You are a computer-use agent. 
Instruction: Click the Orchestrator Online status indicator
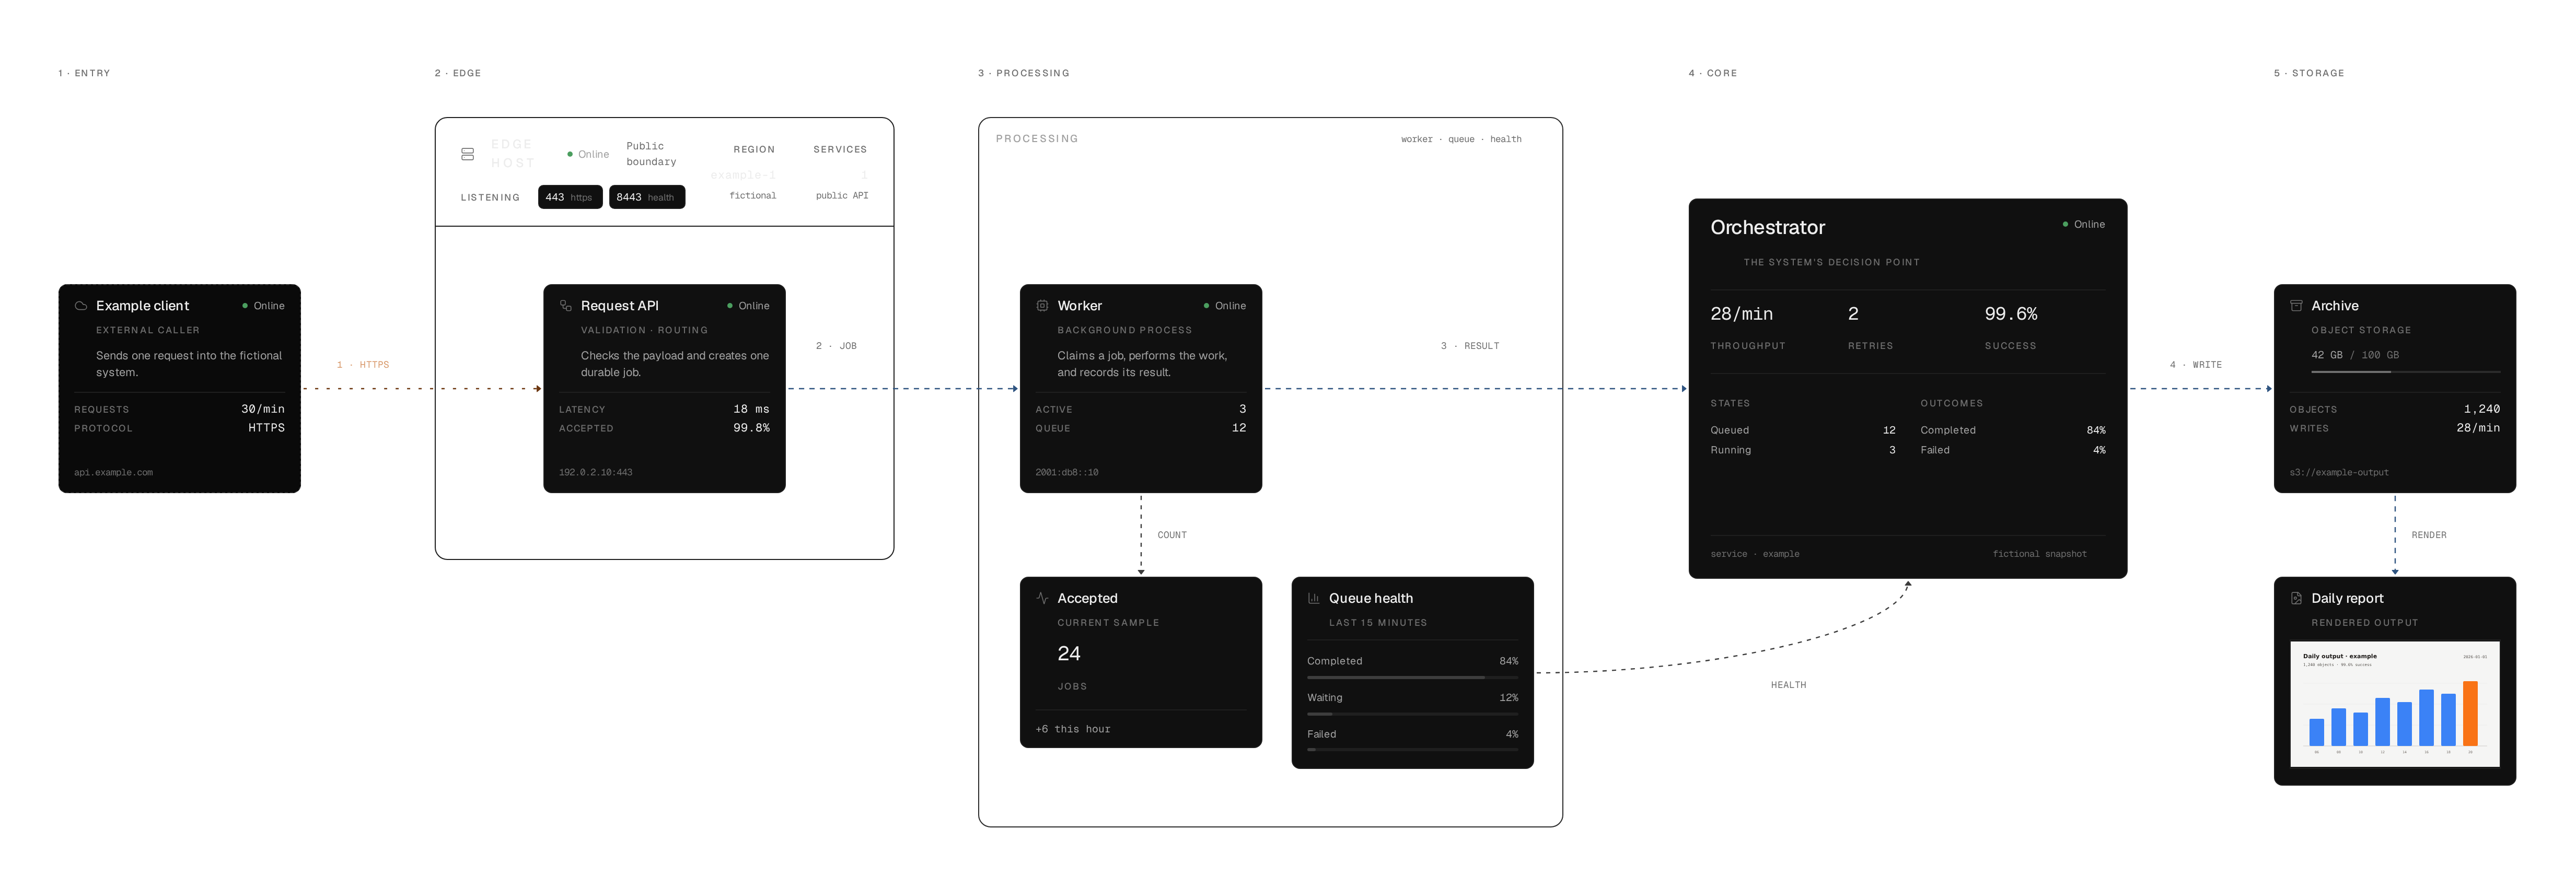tap(2083, 224)
